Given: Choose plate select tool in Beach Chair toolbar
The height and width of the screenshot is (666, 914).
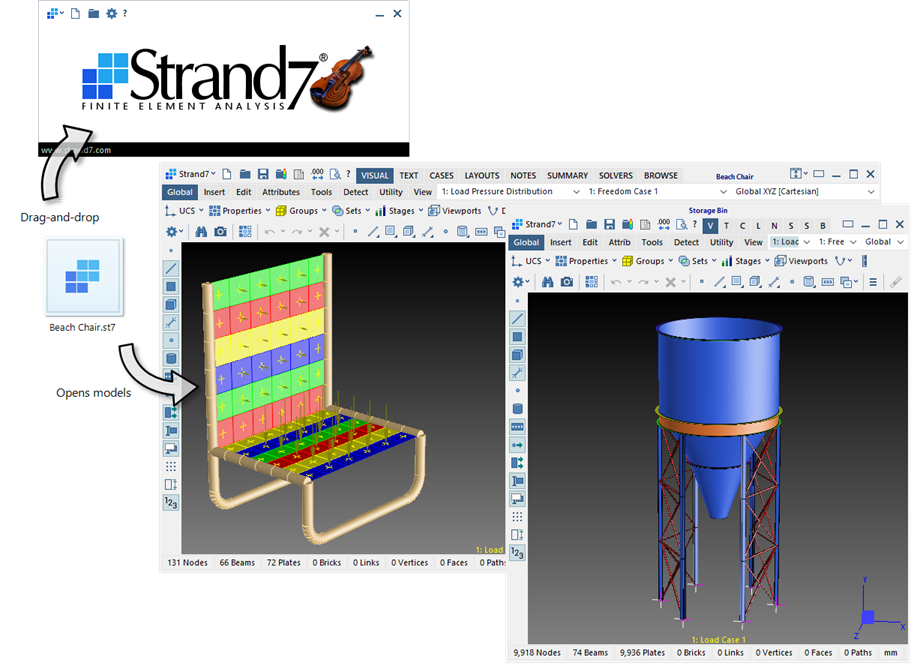Looking at the screenshot, I should coord(391,232).
